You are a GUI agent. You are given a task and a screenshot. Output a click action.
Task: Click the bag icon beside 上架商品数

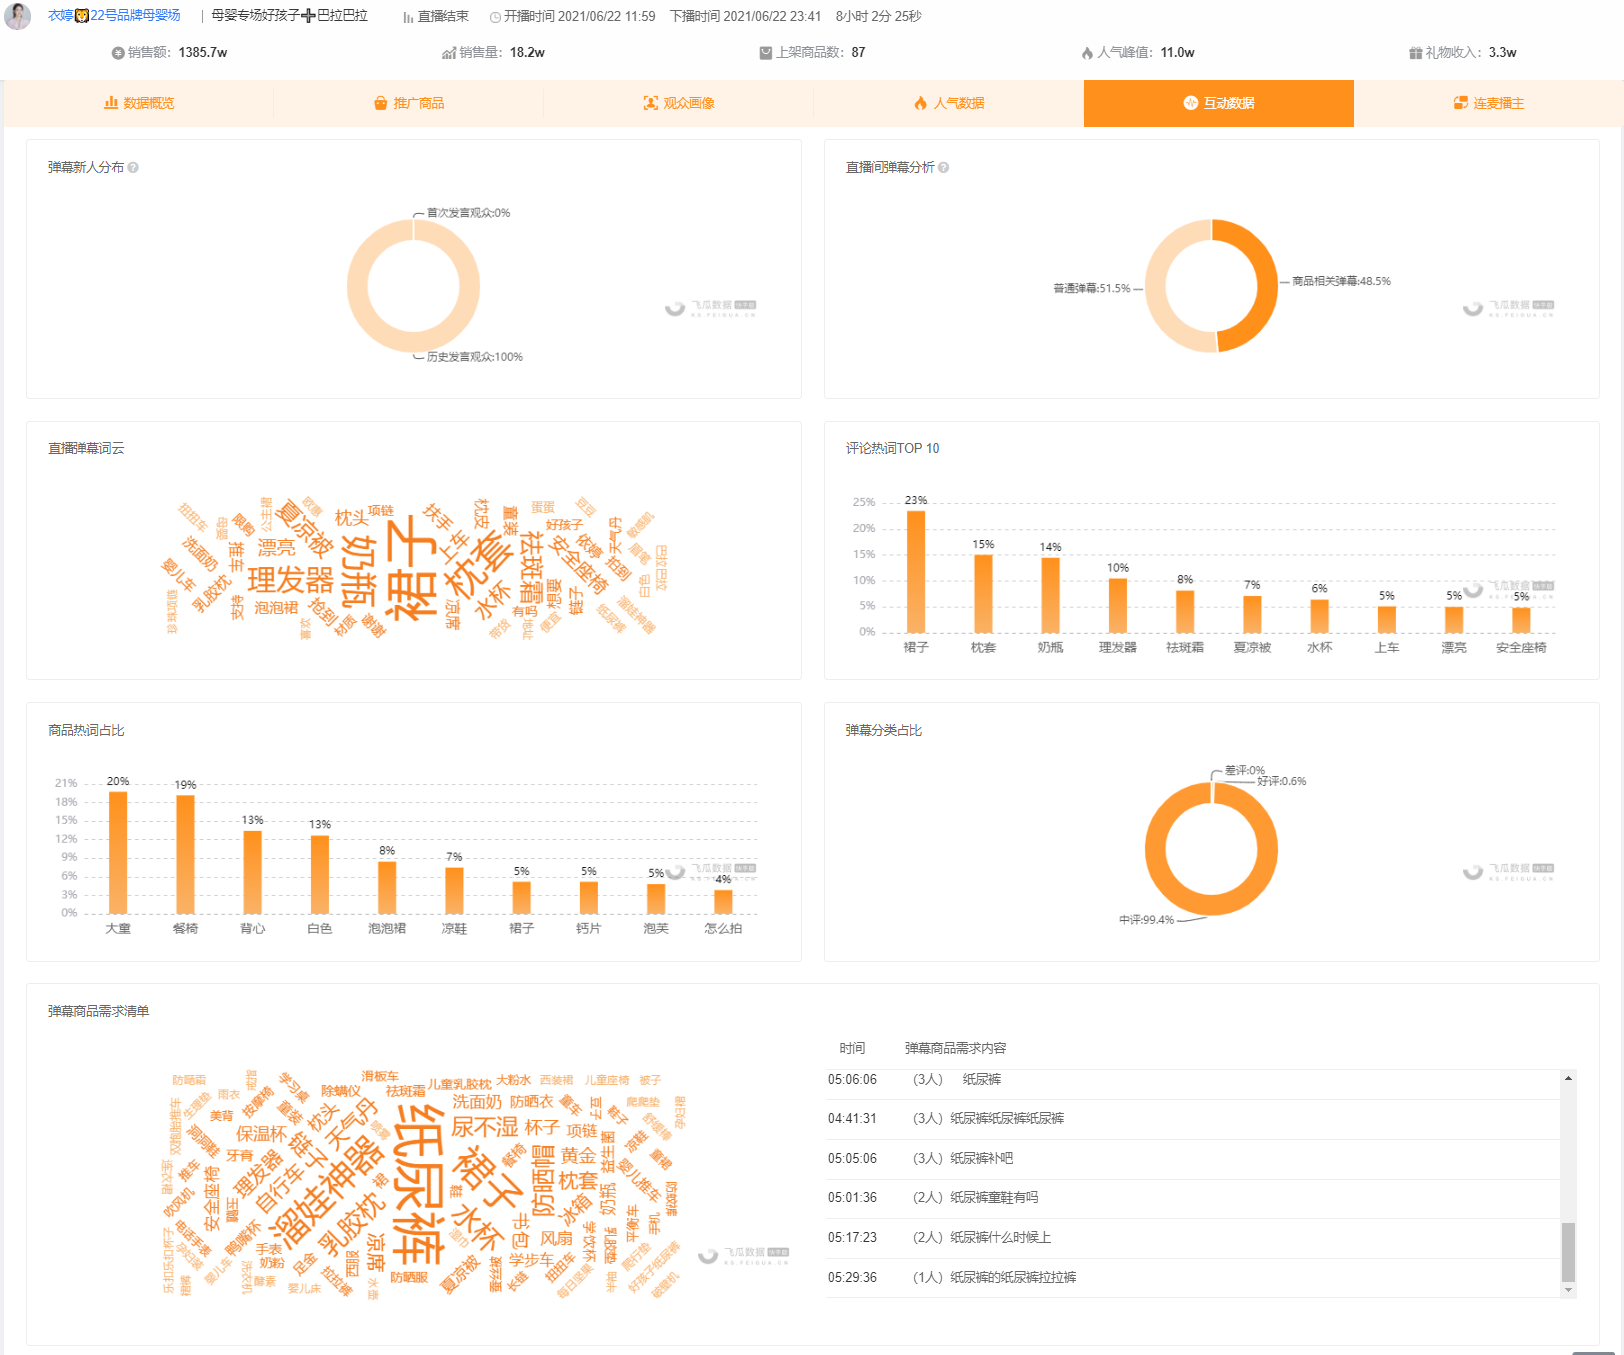pyautogui.click(x=766, y=53)
